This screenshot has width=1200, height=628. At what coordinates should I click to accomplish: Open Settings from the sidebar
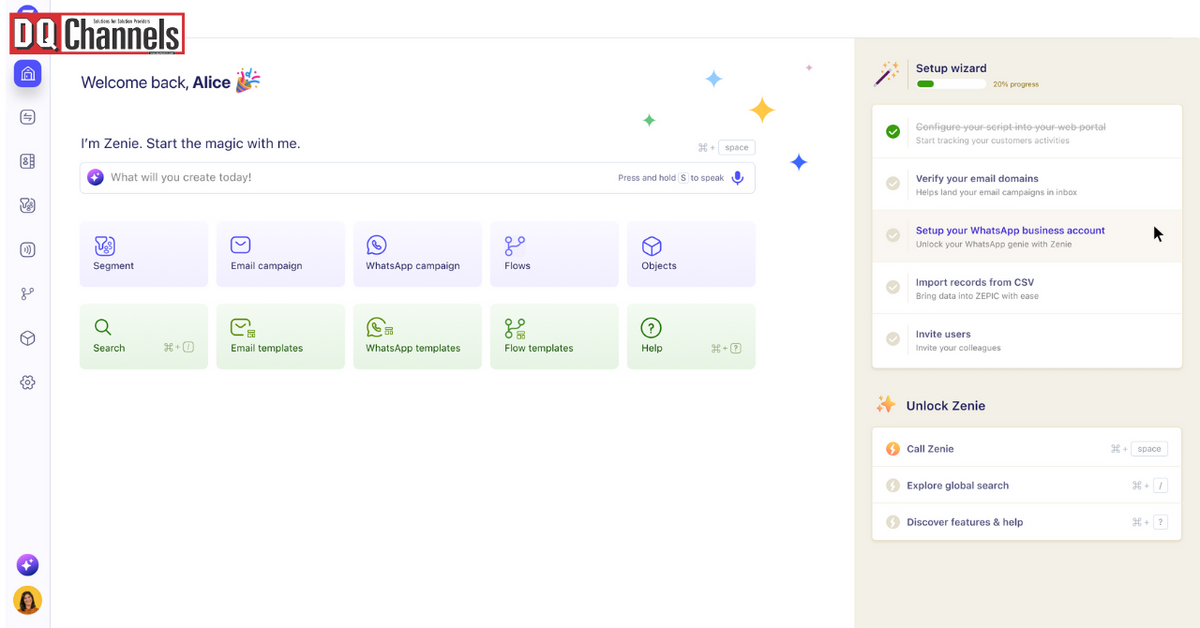pos(27,382)
